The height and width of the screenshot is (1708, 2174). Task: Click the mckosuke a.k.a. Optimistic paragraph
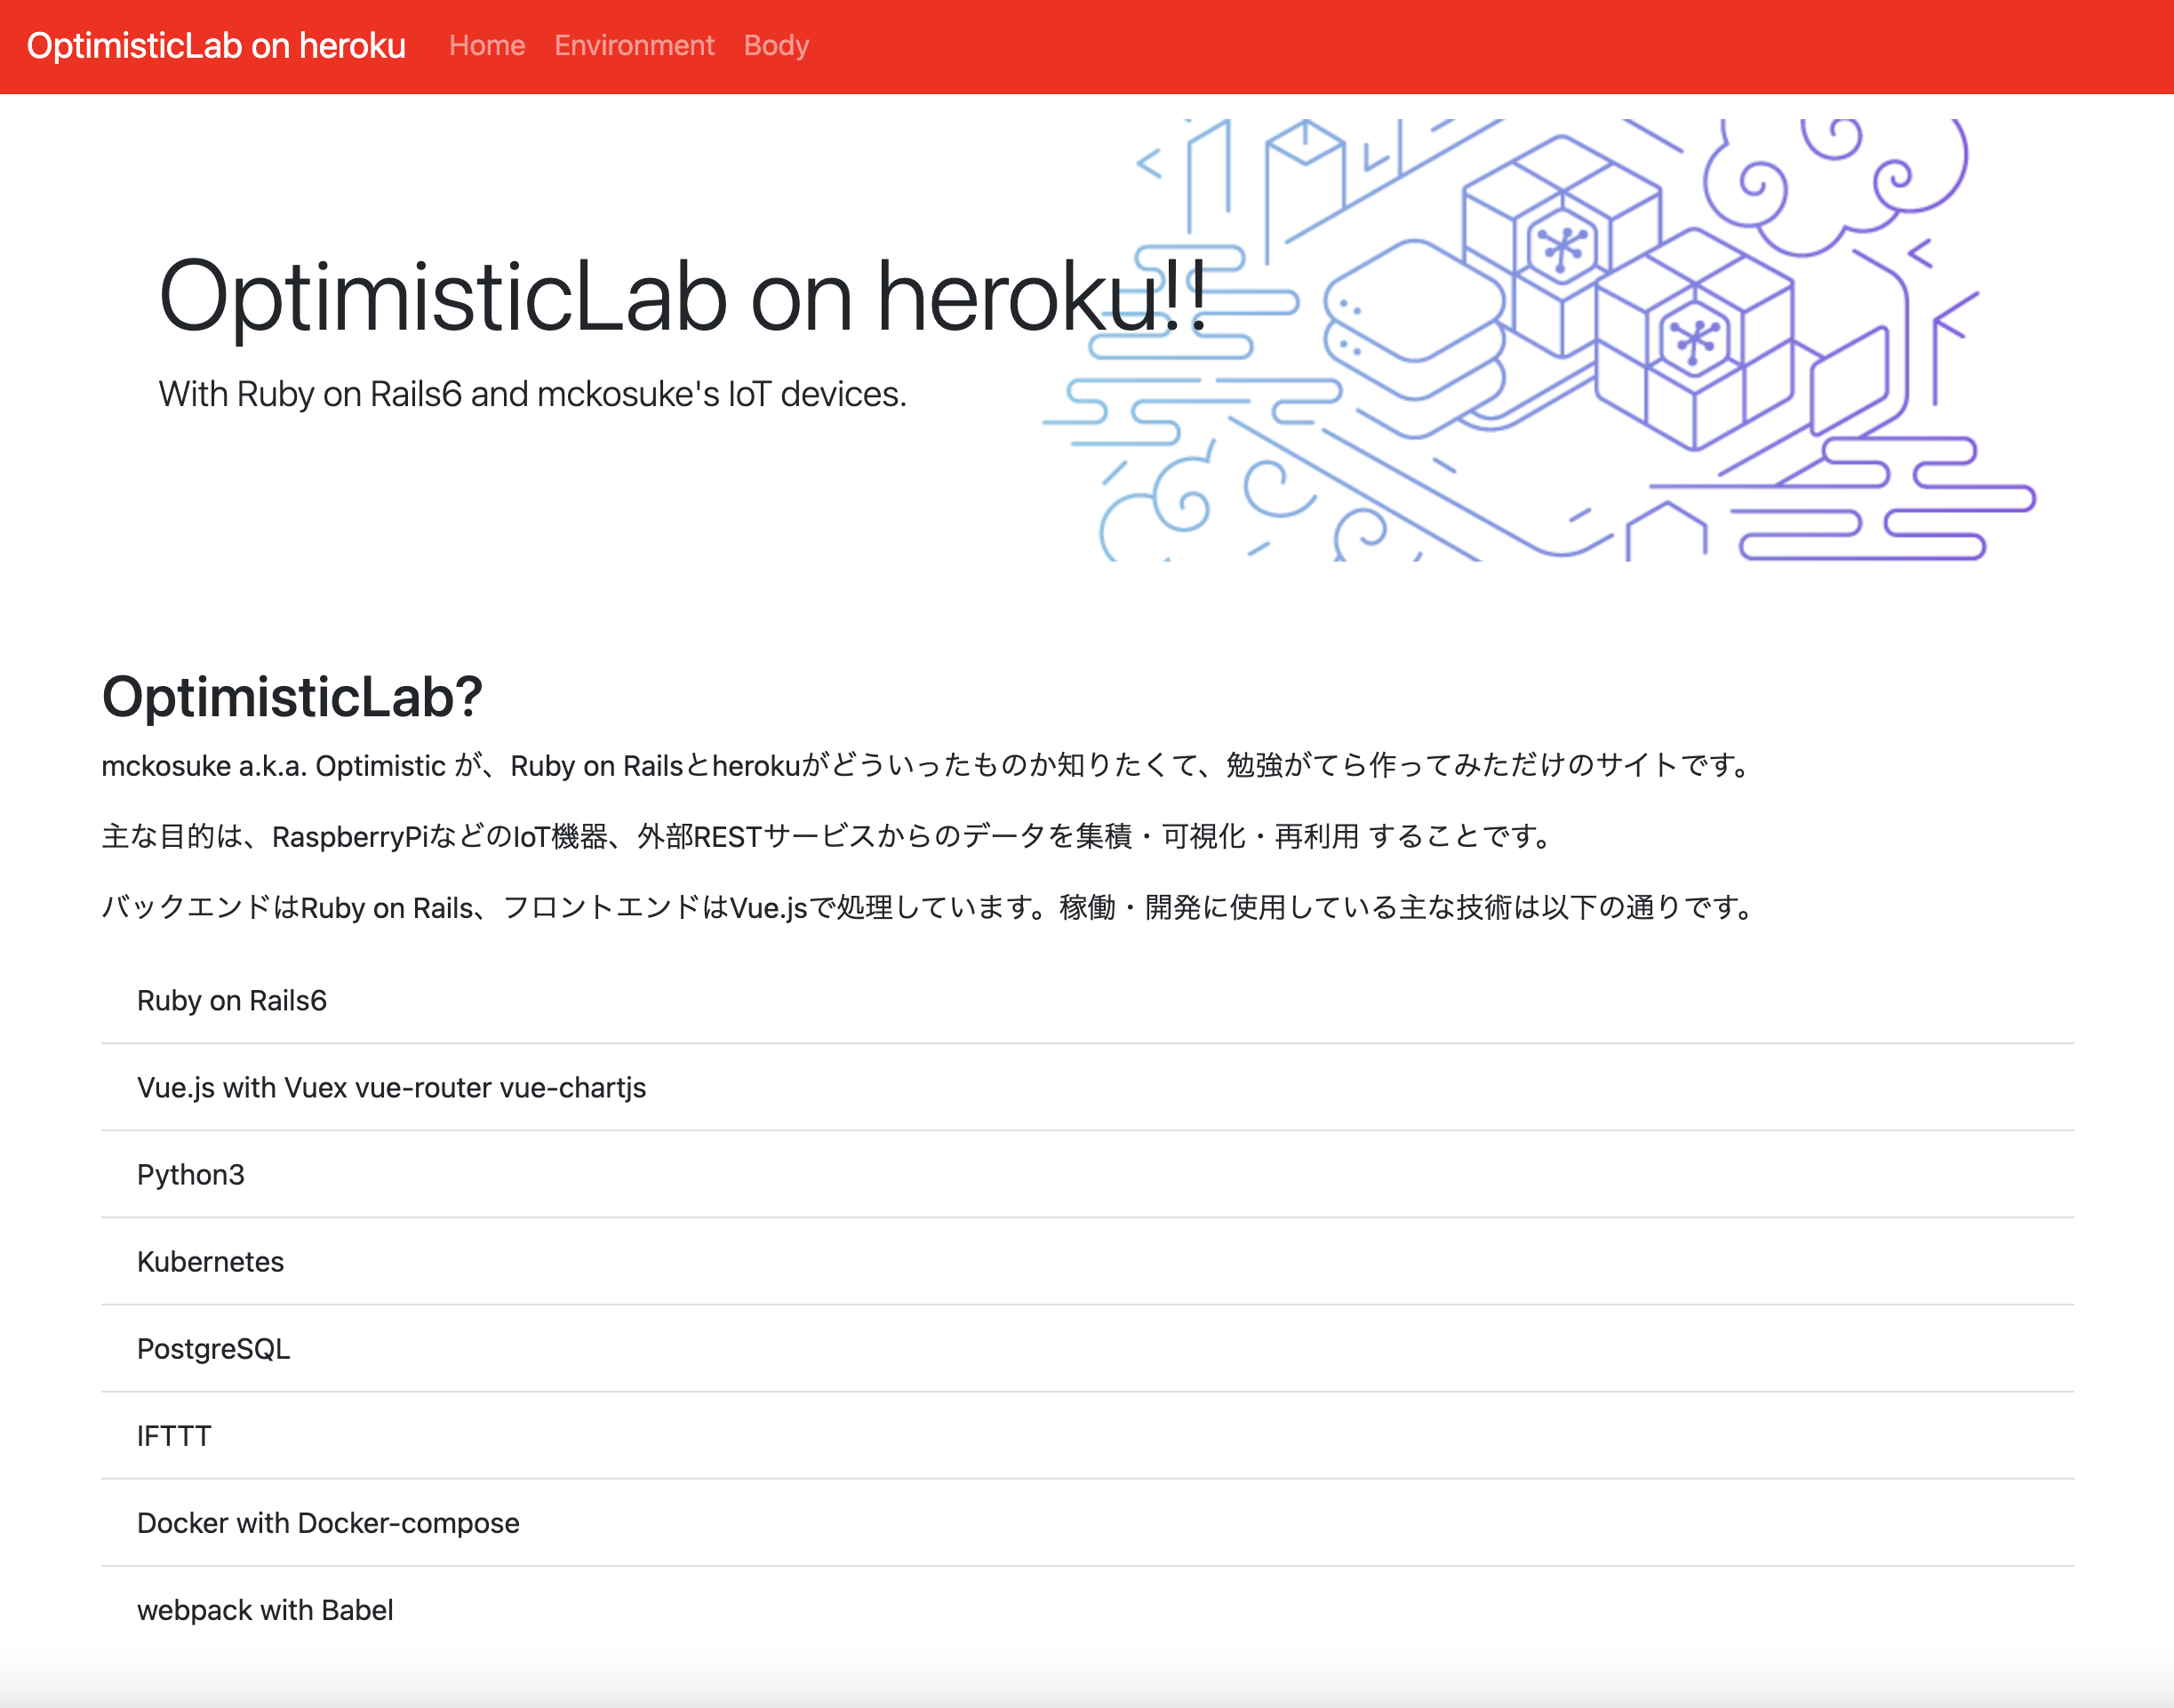coord(925,766)
